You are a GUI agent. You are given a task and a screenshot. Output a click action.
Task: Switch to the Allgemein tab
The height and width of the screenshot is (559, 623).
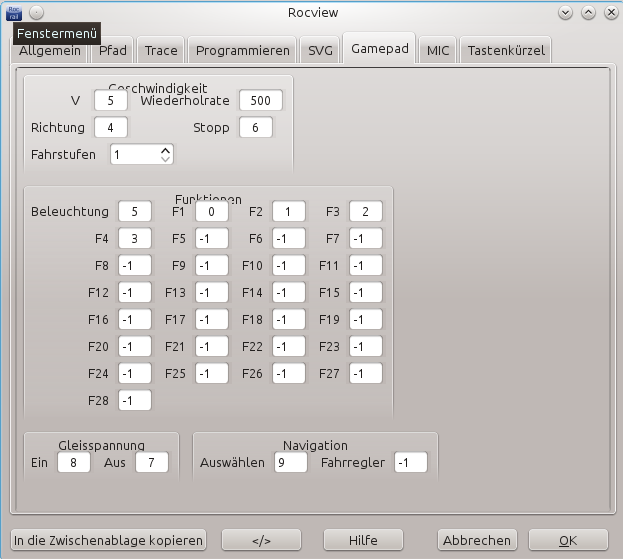(x=50, y=50)
